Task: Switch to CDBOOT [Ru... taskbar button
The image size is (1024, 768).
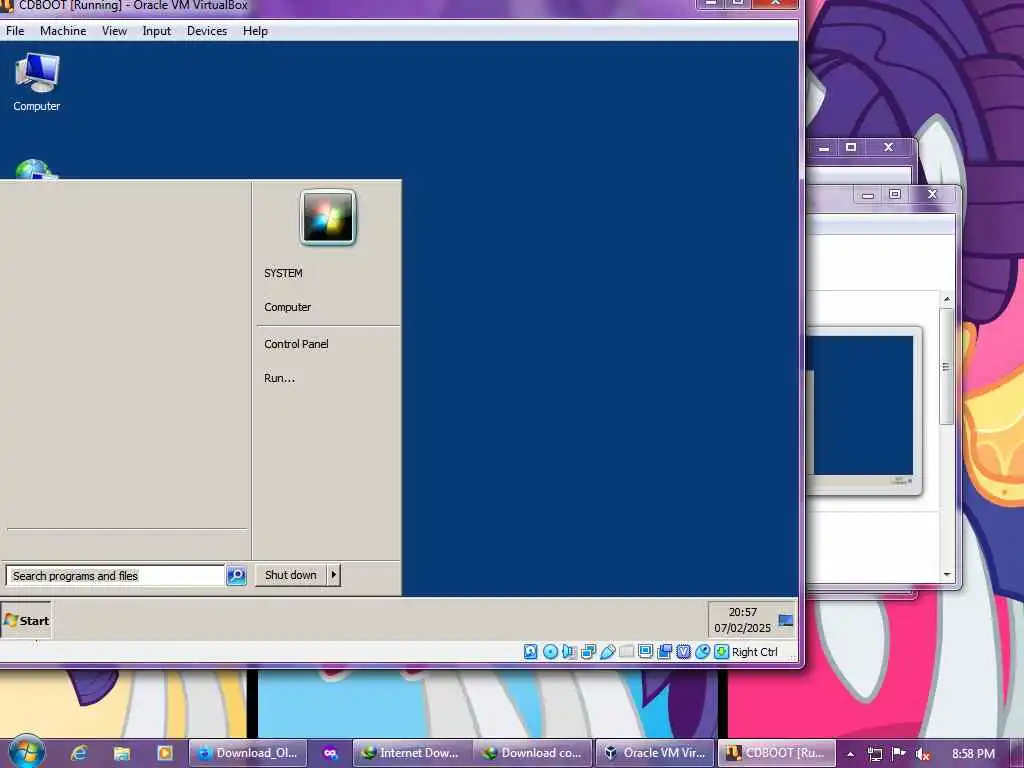Action: click(776, 753)
